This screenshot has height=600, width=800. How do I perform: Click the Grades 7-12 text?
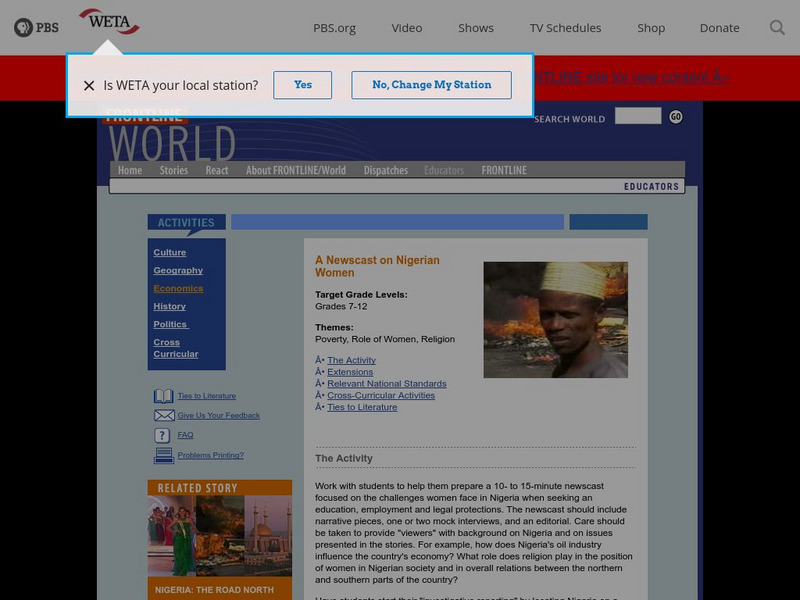click(x=341, y=307)
